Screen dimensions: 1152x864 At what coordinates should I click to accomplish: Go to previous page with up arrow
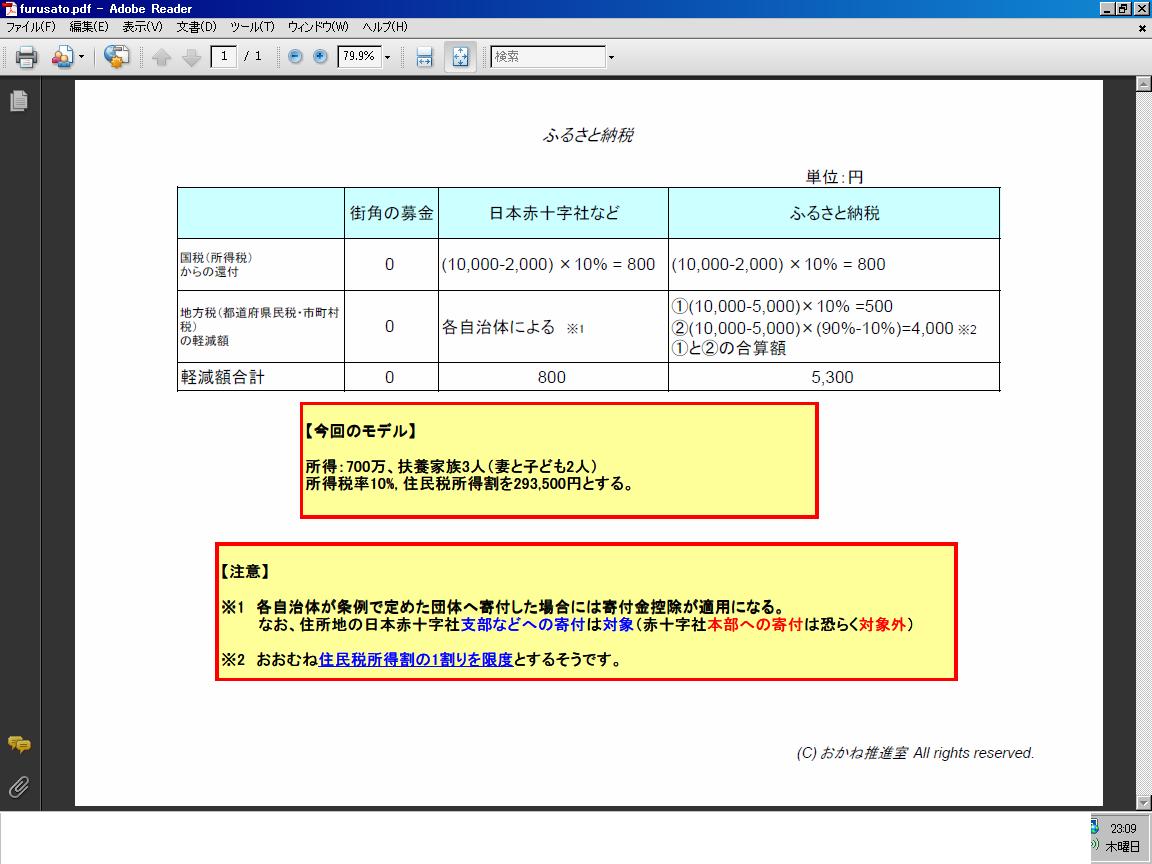[162, 57]
